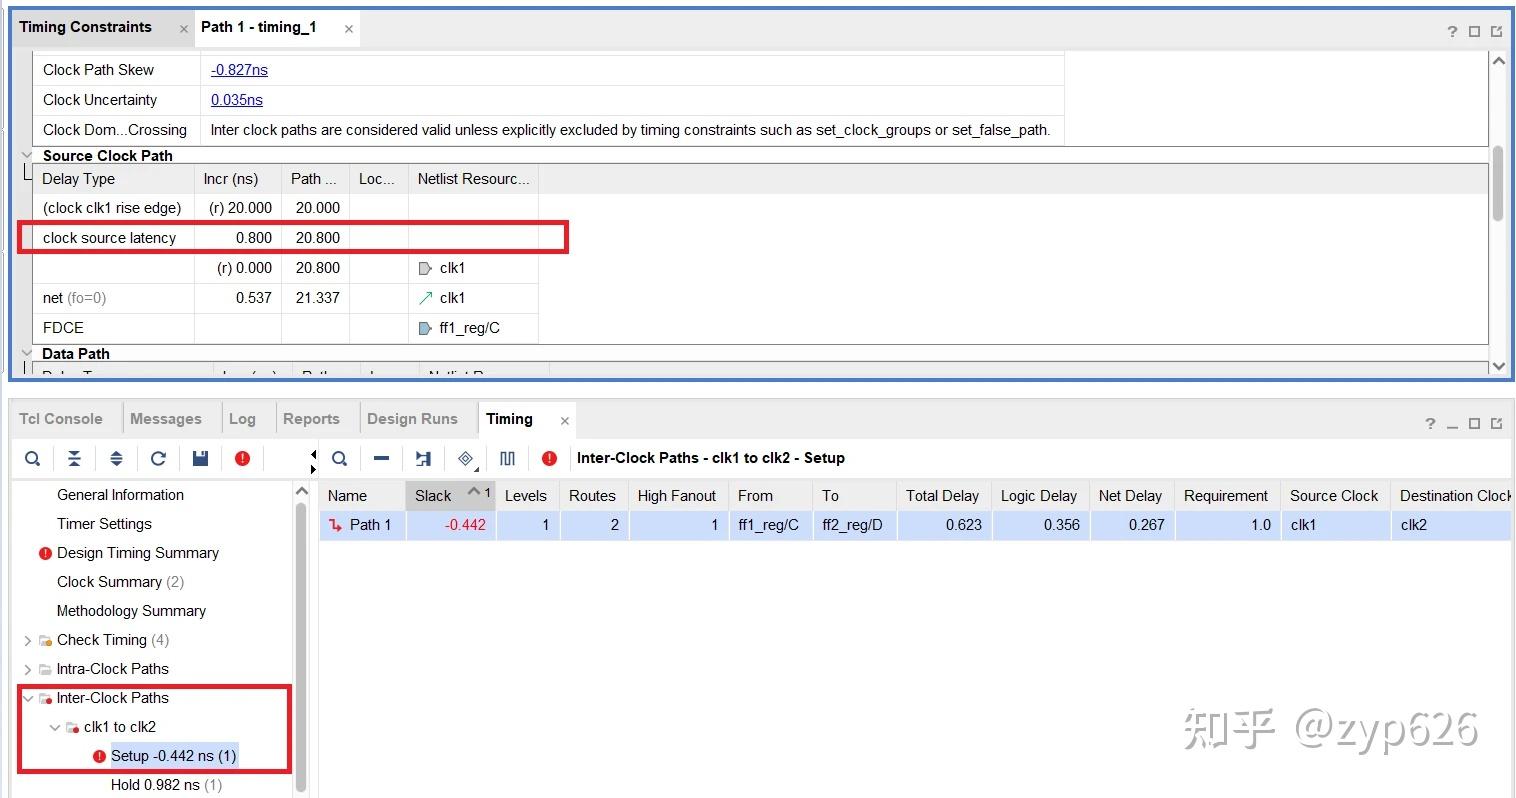Click the expand all icon in the timing tree toolbar
Image resolution: width=1516 pixels, height=798 pixels.
tap(116, 458)
